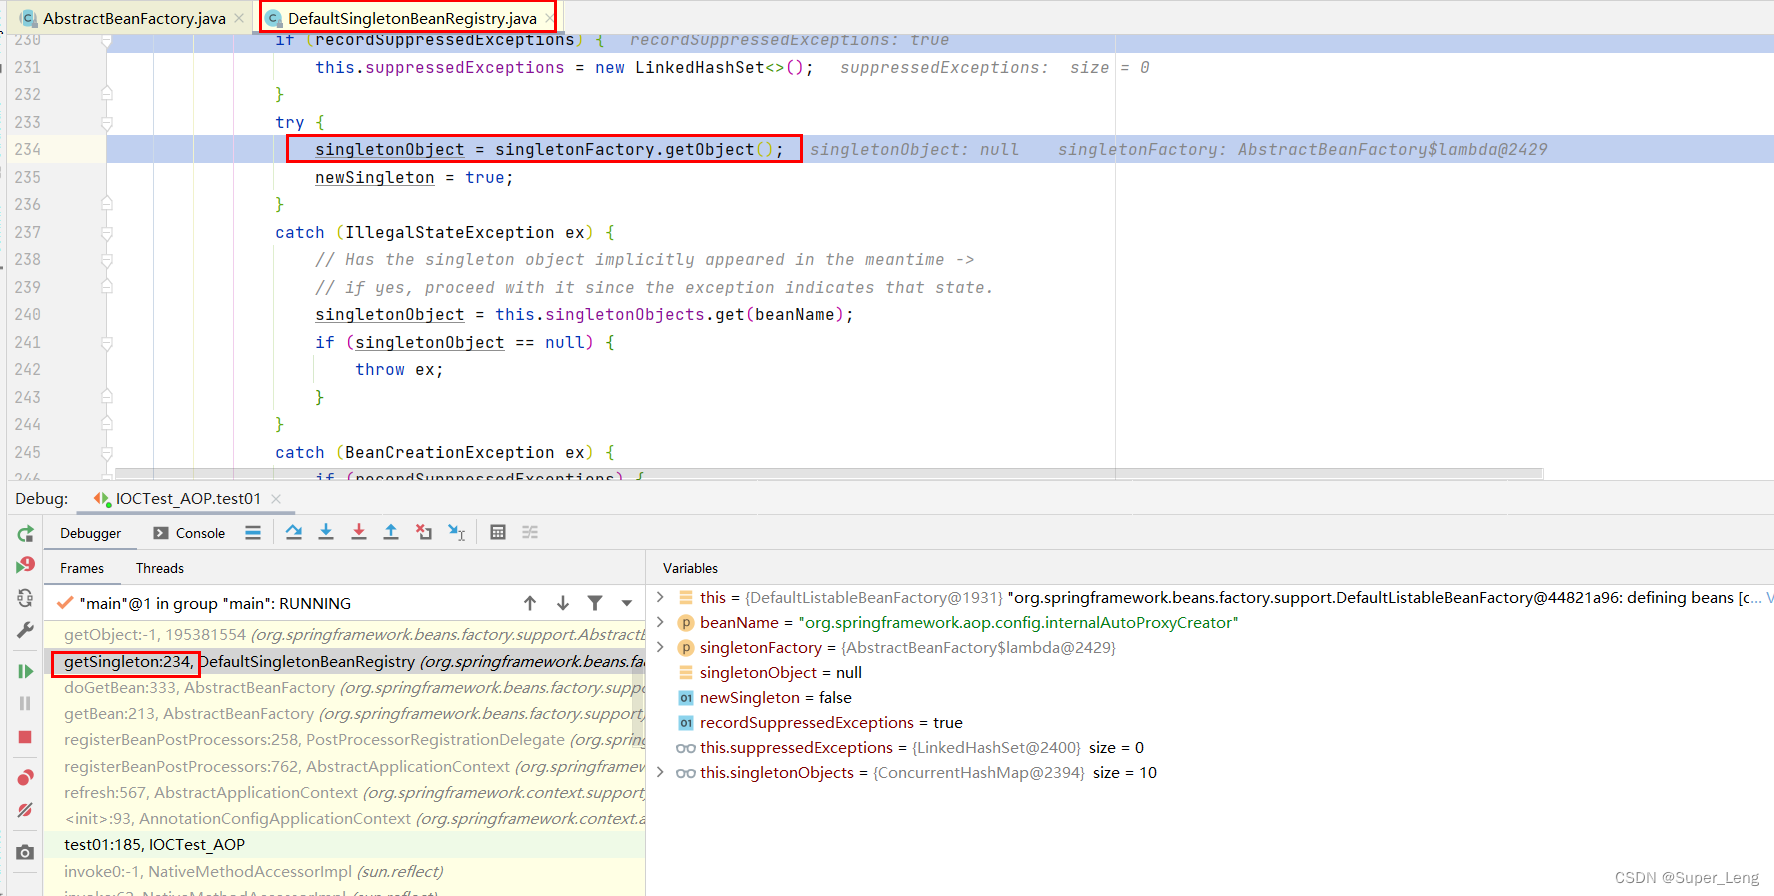Step into the method call
This screenshot has width=1774, height=896.
(326, 532)
